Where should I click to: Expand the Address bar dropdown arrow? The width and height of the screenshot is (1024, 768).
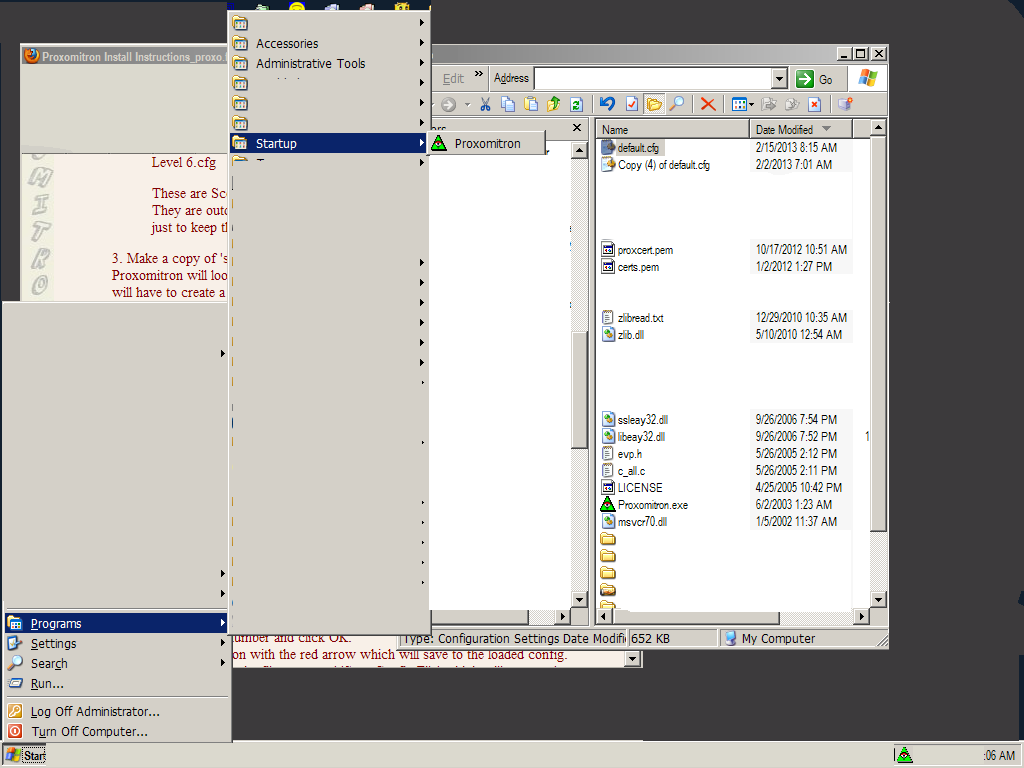click(779, 79)
